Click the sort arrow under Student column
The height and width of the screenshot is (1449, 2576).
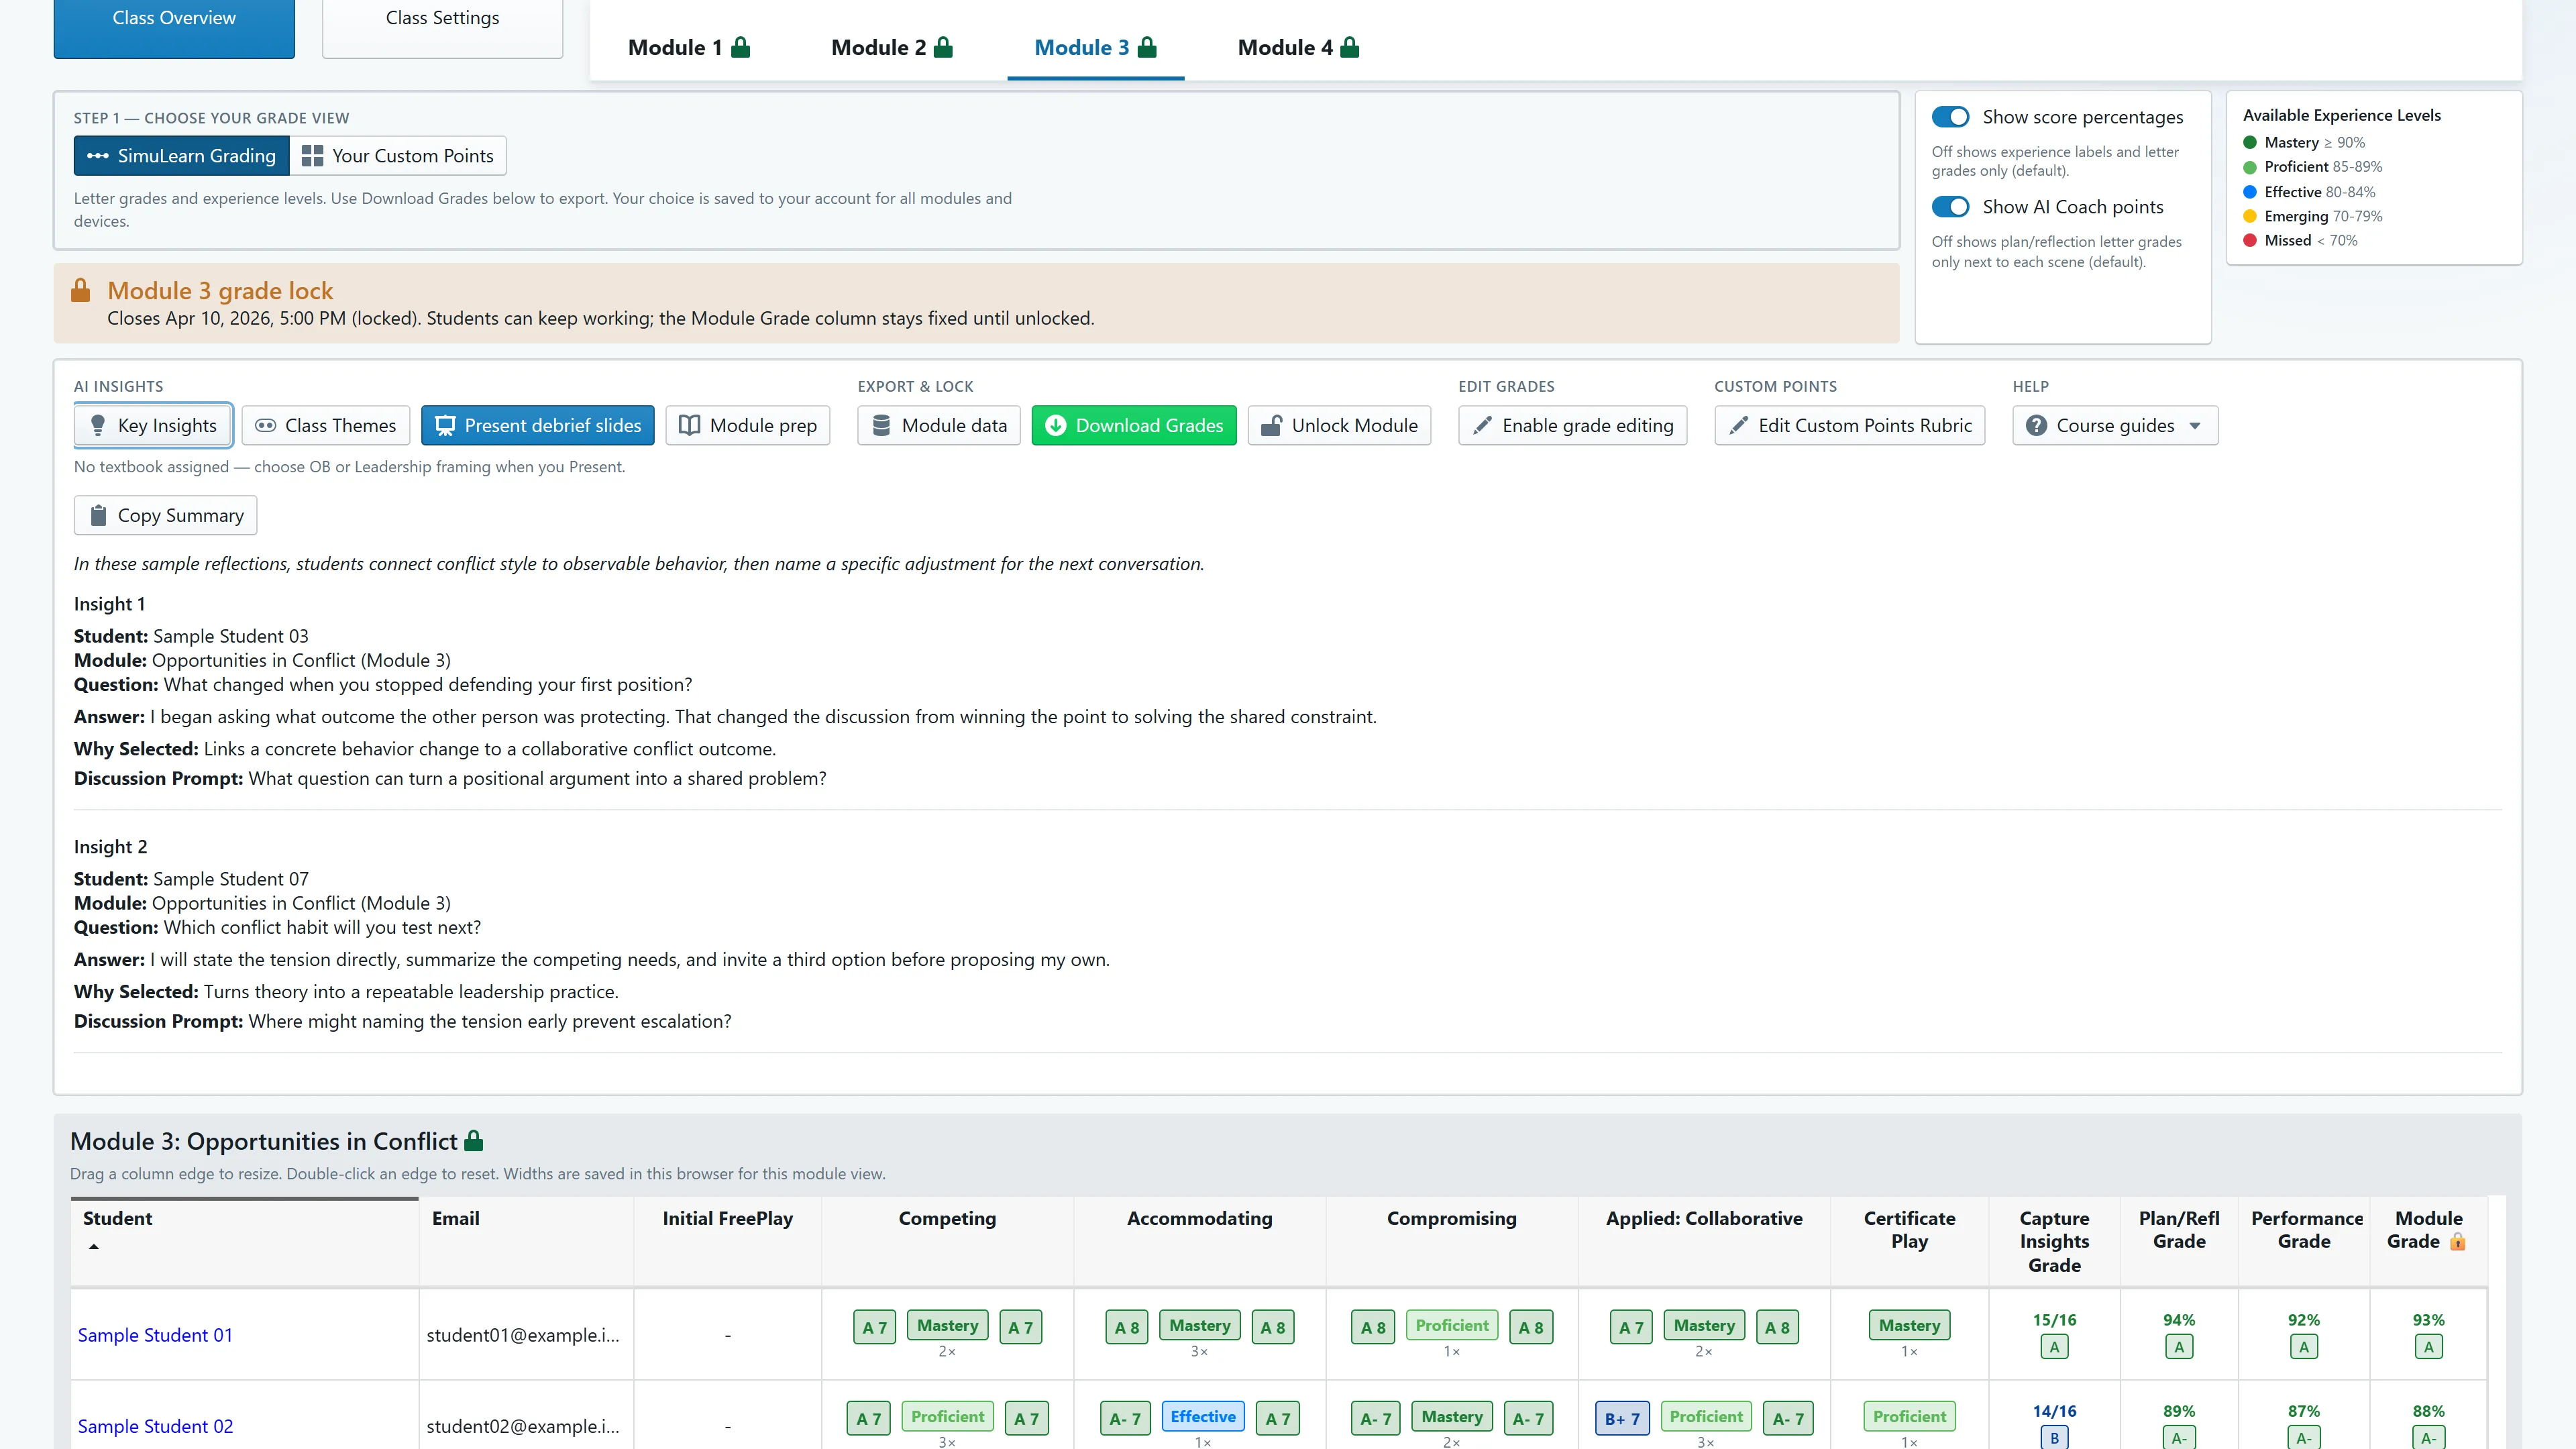pyautogui.click(x=94, y=1246)
